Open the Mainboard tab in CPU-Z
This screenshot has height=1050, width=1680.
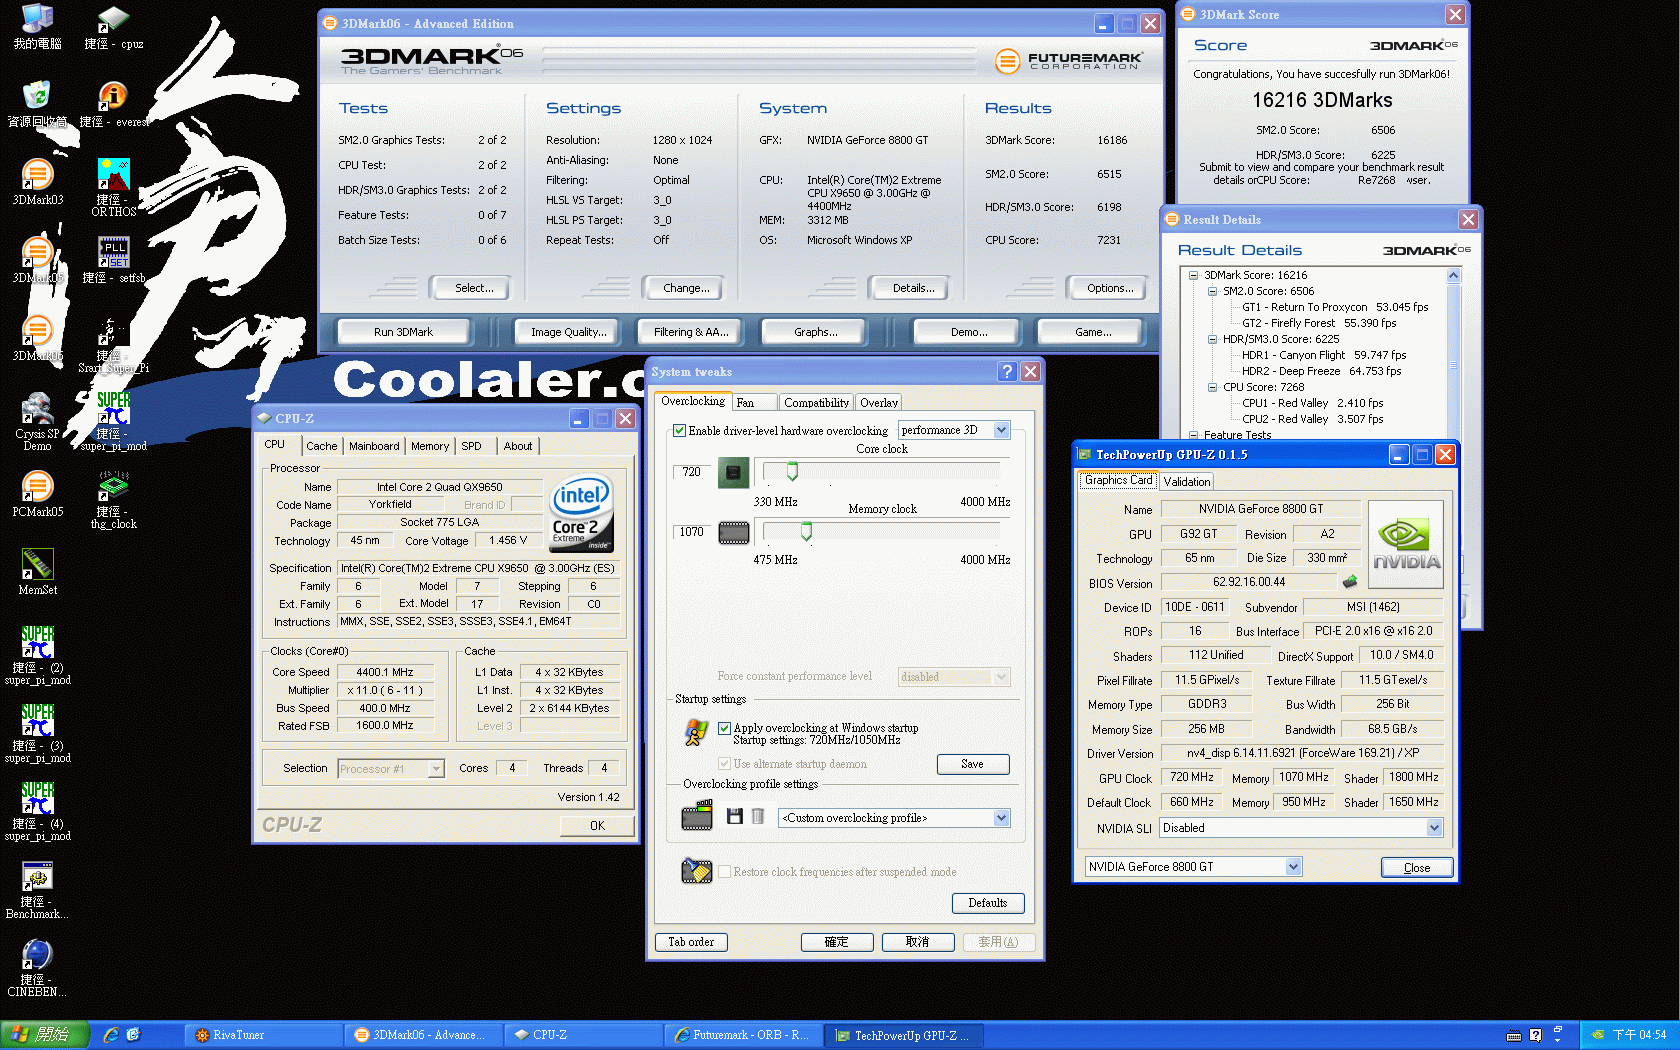374,446
